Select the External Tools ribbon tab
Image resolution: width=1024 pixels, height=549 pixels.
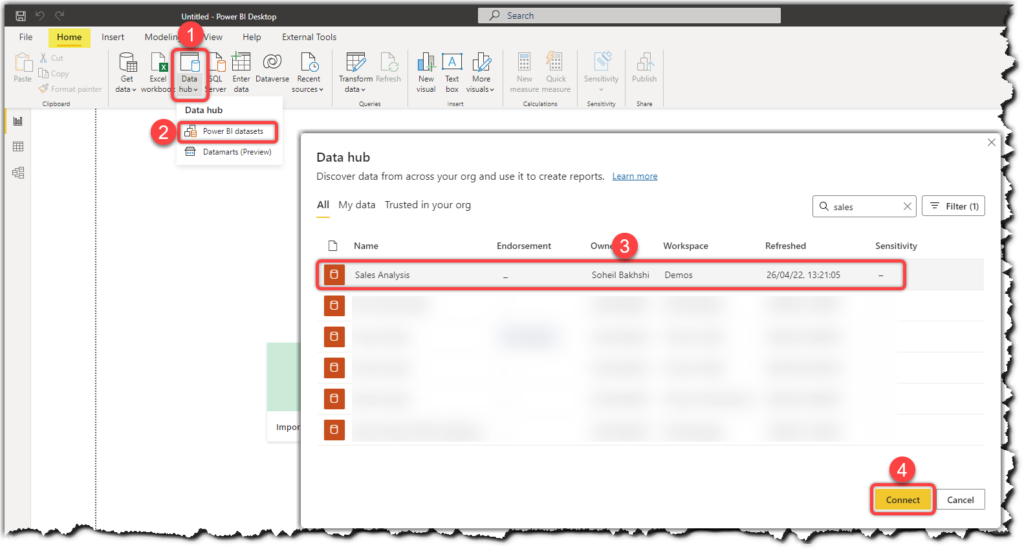(309, 37)
